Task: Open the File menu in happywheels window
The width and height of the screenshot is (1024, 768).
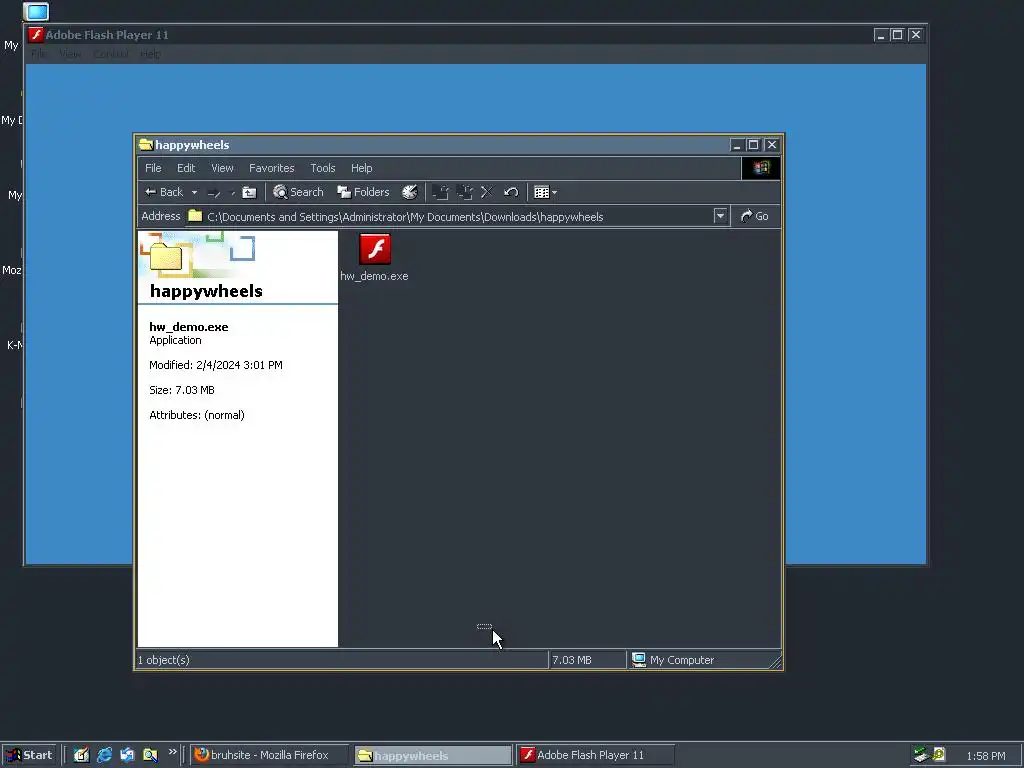Action: 153,168
